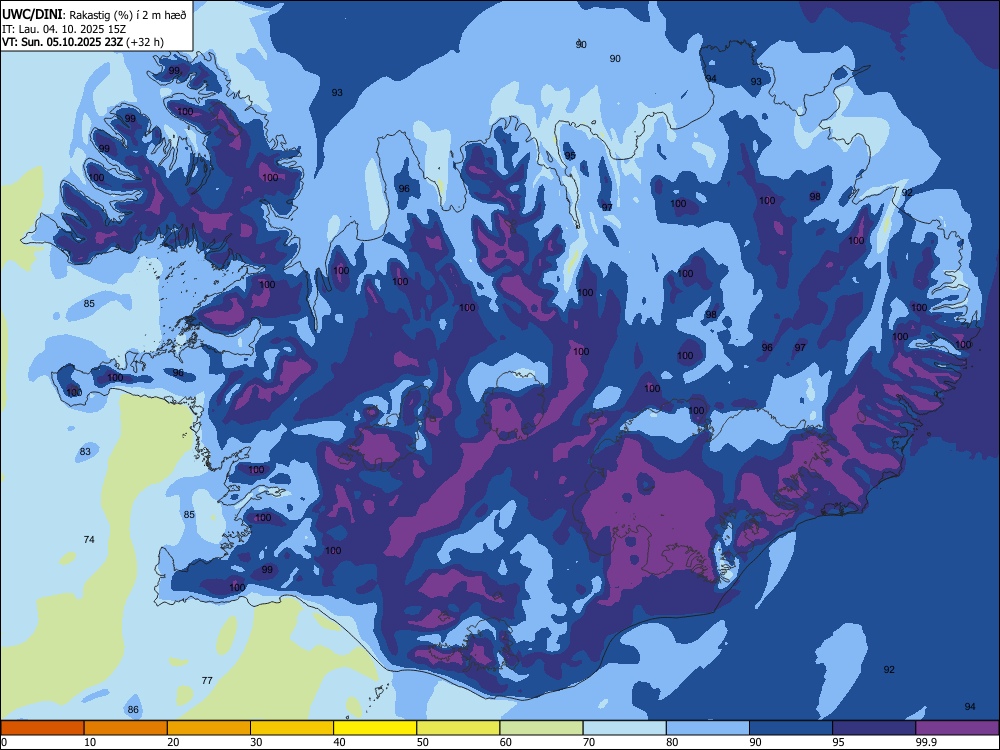Click the '30' legend scale label
The width and height of the screenshot is (1000, 750).
pyautogui.click(x=256, y=742)
